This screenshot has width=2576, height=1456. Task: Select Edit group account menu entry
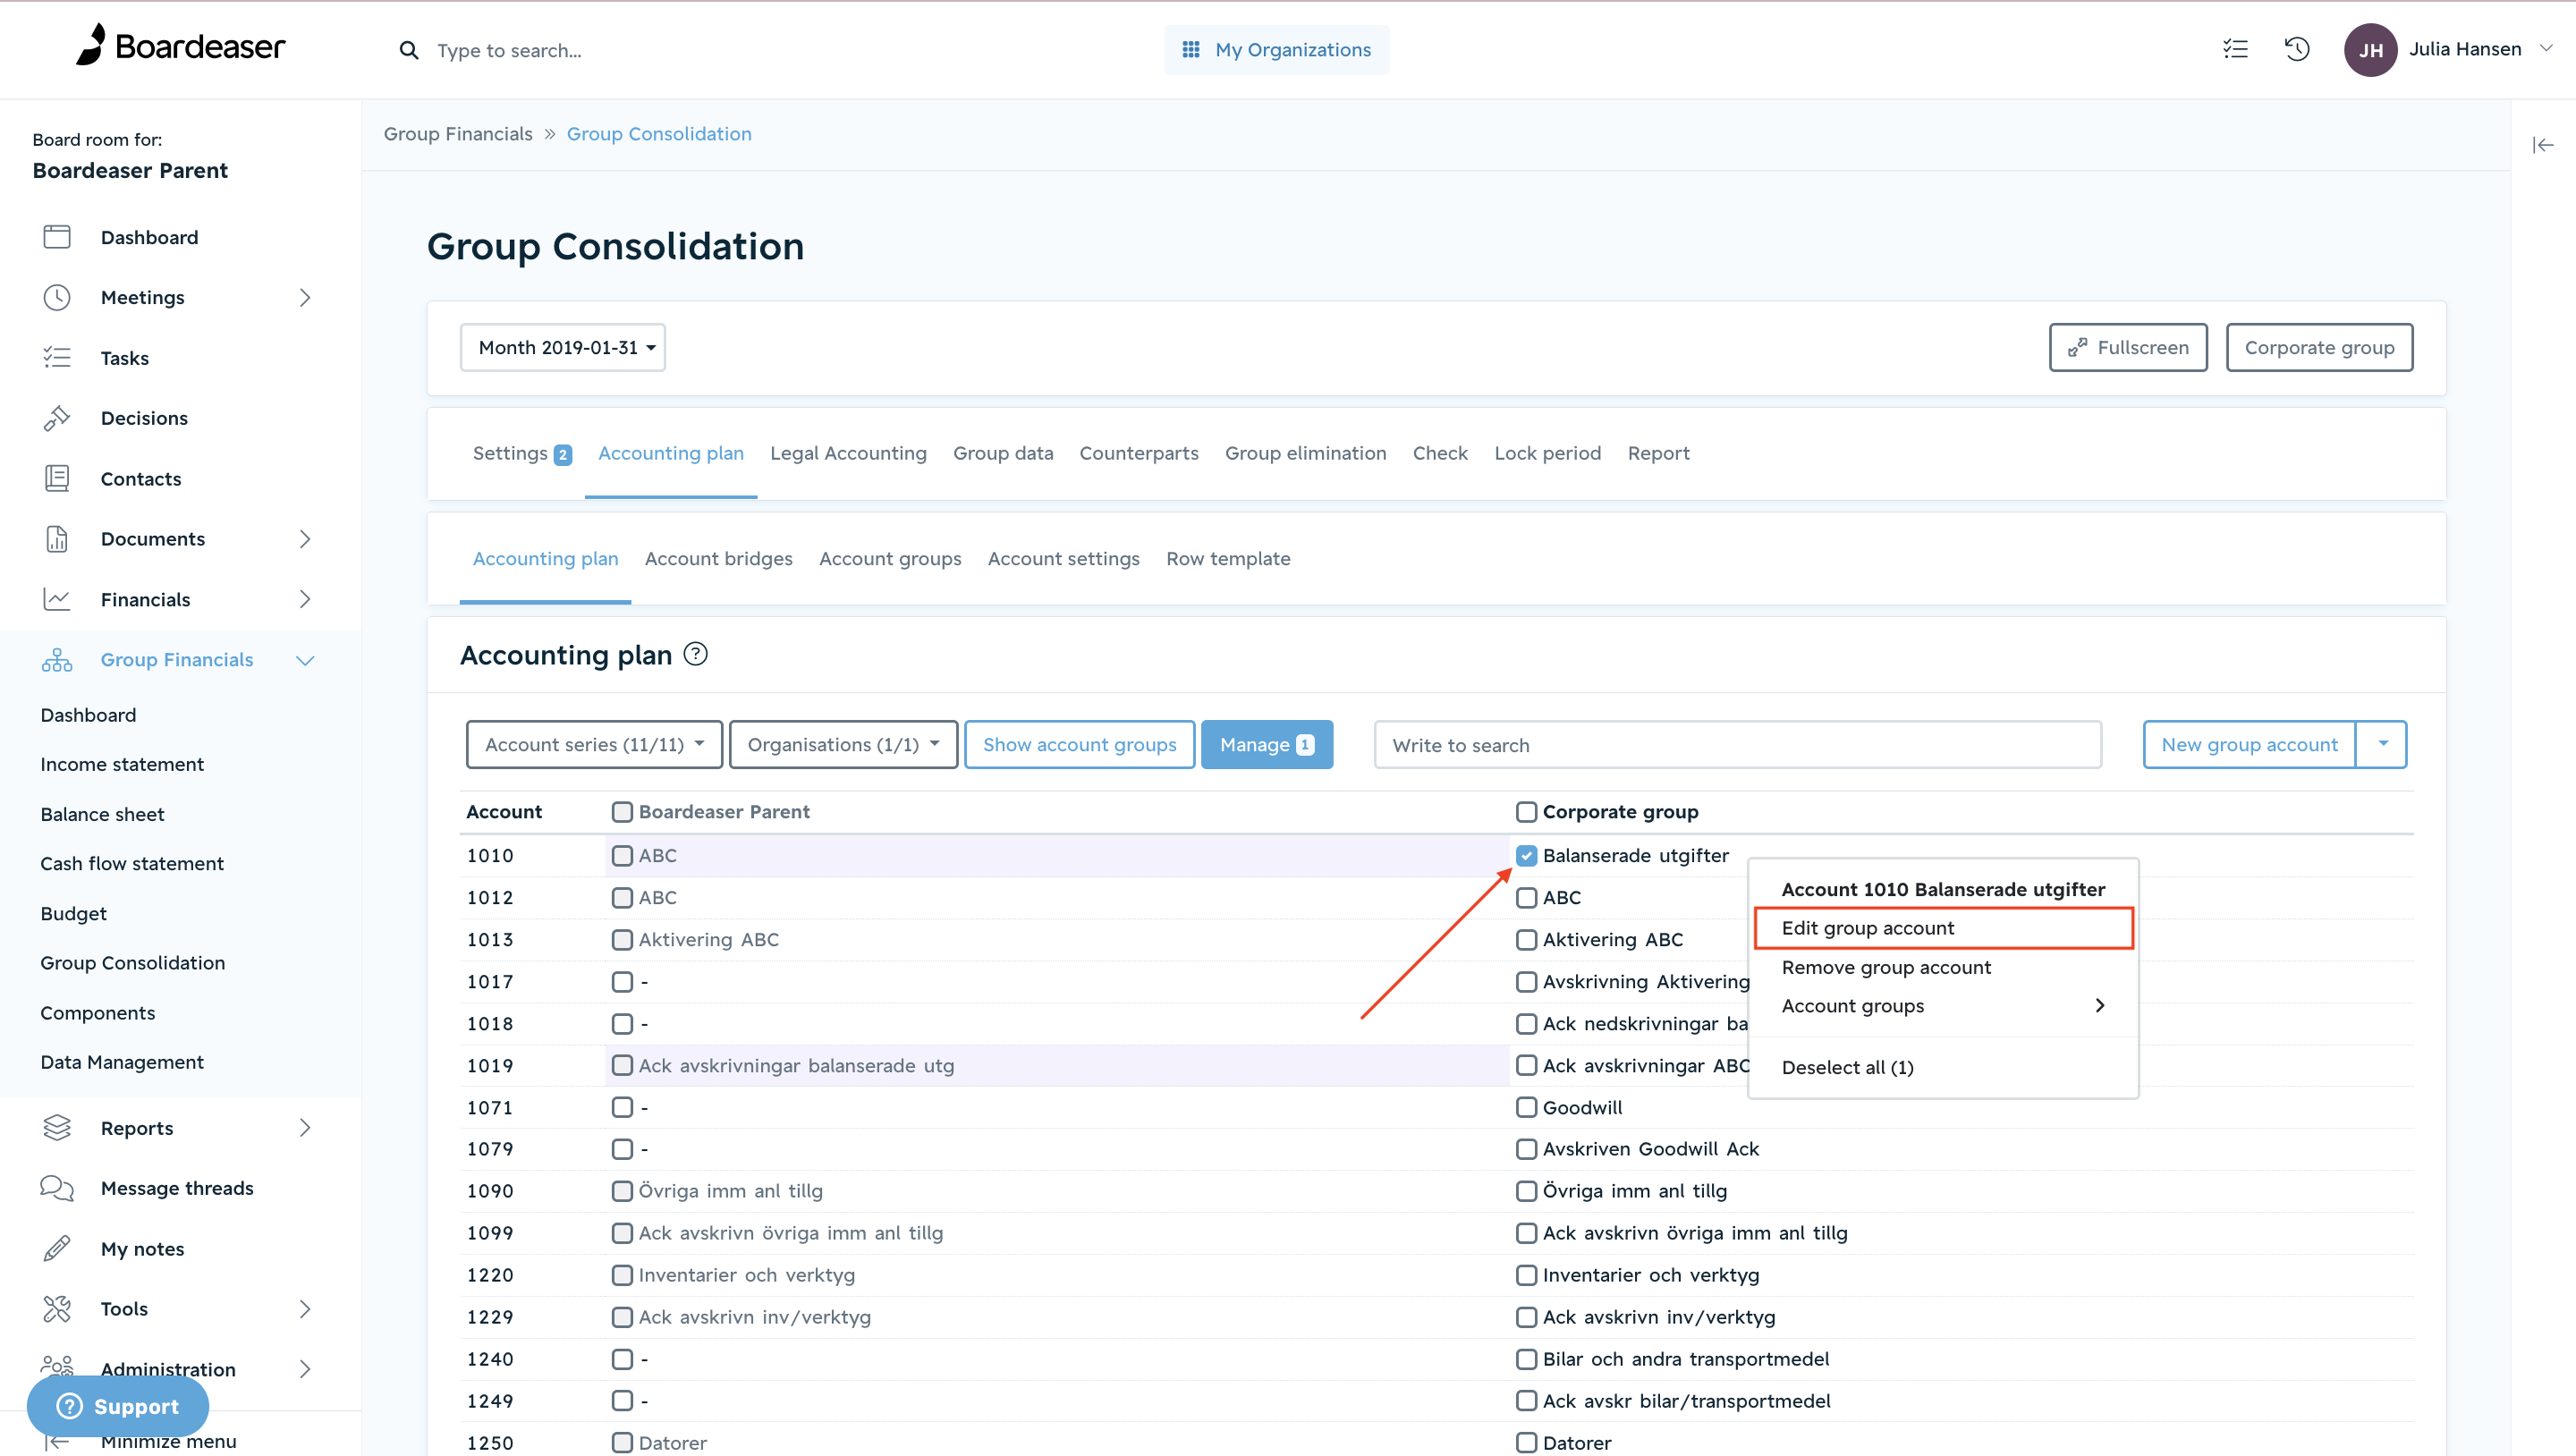1943,928
